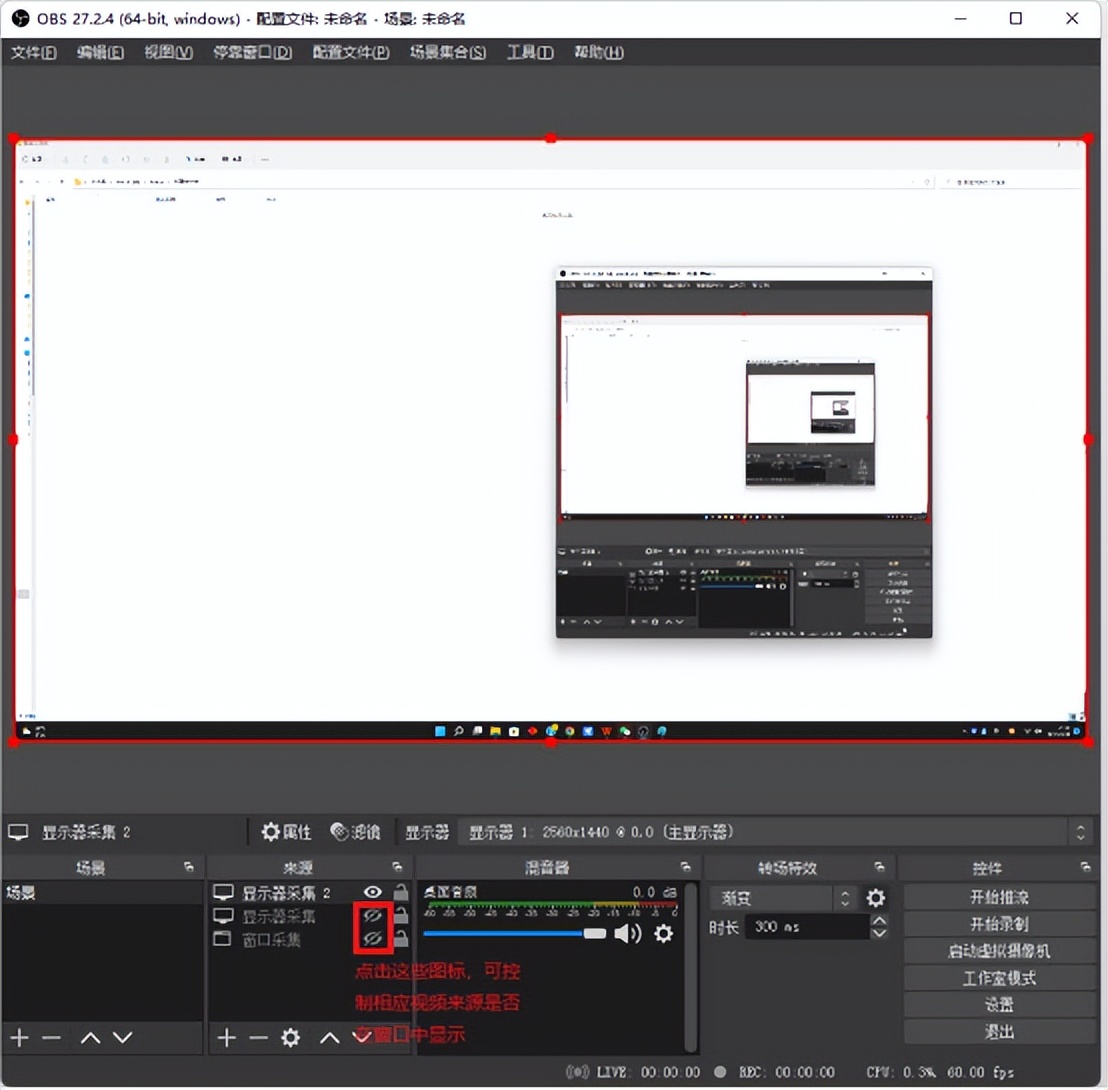Click the add scene plus icon
This screenshot has width=1108, height=1090.
click(x=19, y=1038)
